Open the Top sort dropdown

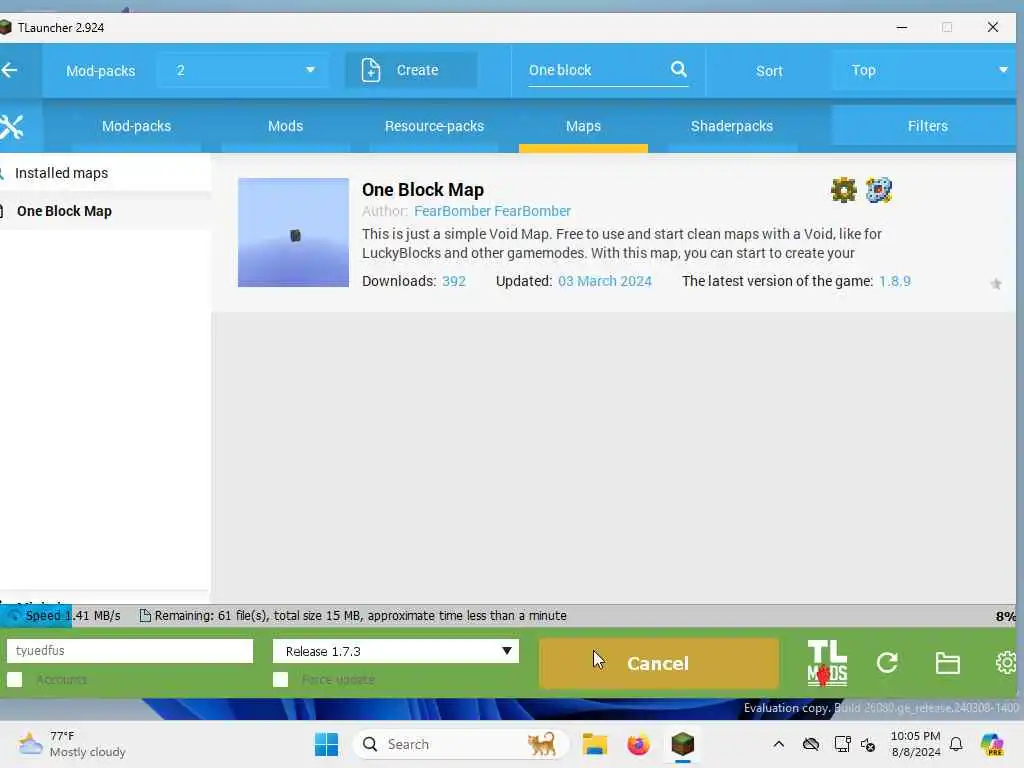[x=924, y=70]
